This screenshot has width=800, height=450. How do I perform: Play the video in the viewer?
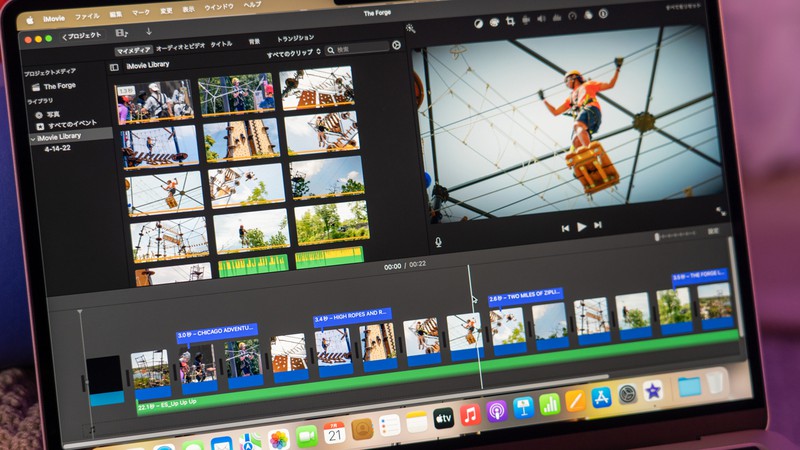click(x=581, y=227)
